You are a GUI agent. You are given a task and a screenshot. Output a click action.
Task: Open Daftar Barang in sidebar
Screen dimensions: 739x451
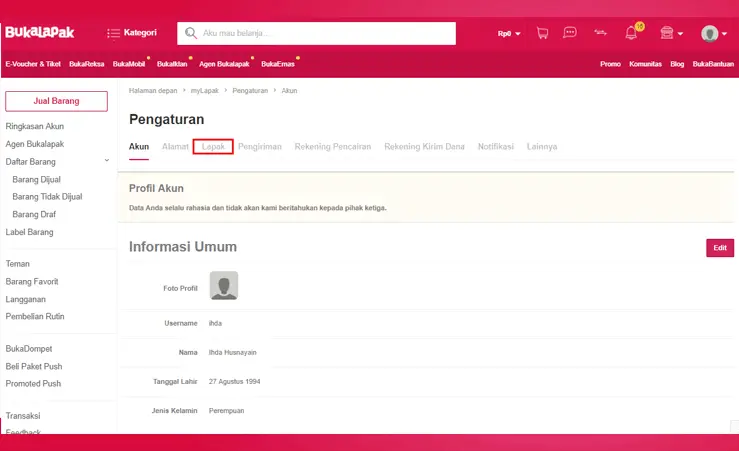(31, 162)
